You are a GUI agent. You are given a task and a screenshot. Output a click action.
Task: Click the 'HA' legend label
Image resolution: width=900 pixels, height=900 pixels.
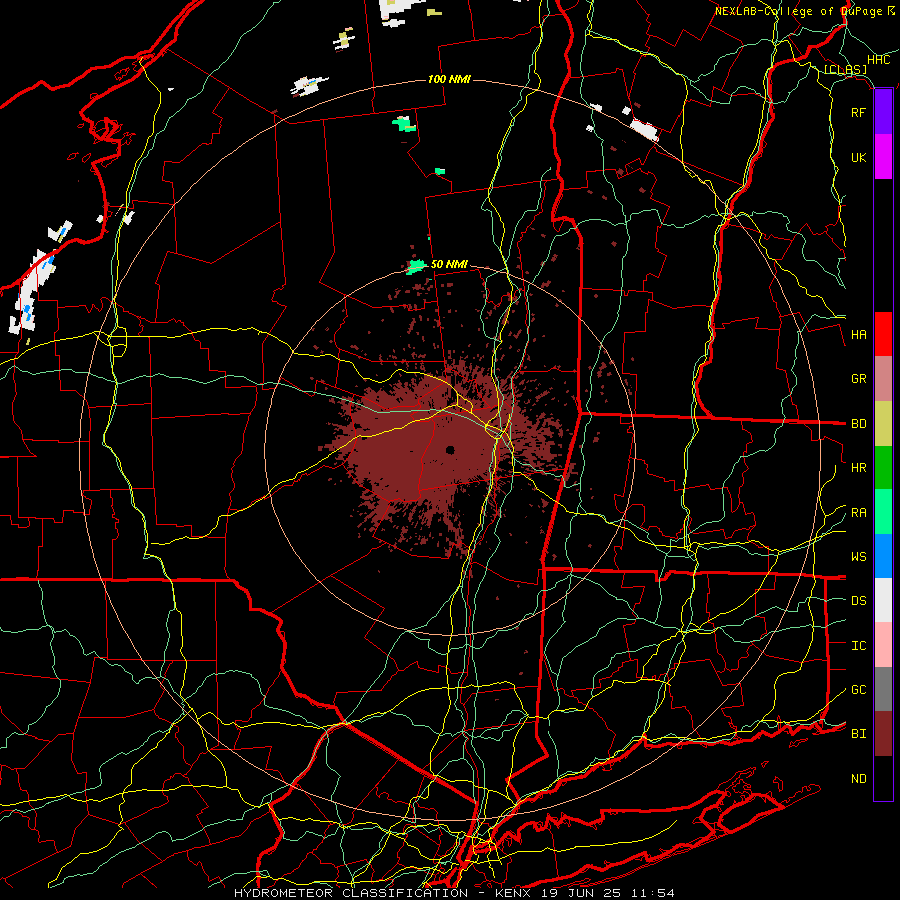[x=858, y=335]
